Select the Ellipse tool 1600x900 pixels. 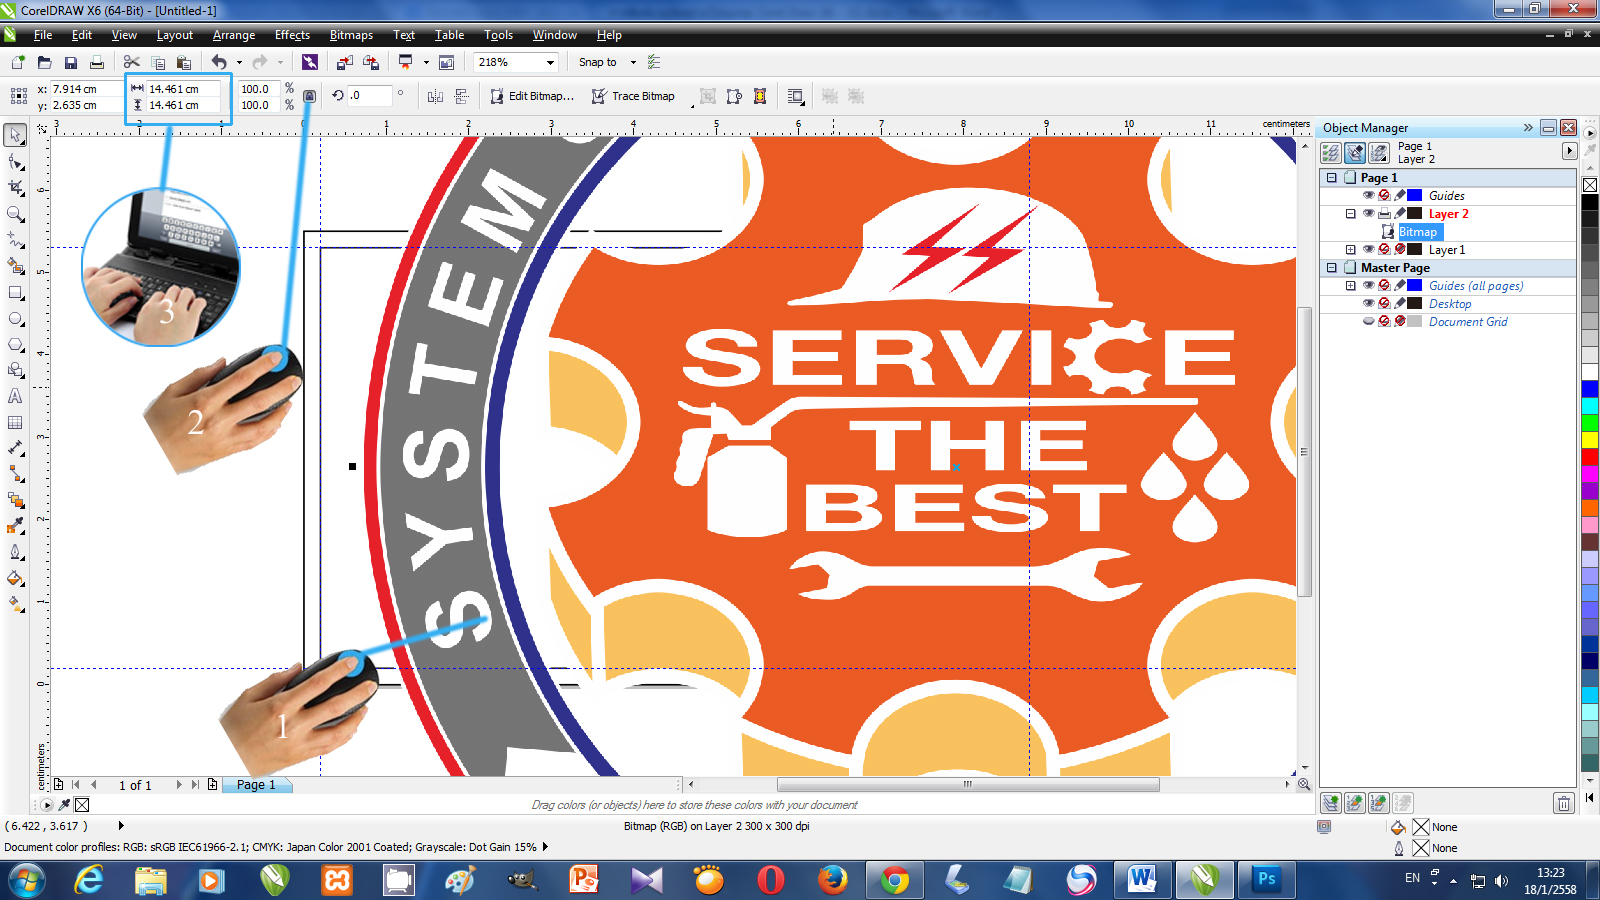(15, 319)
